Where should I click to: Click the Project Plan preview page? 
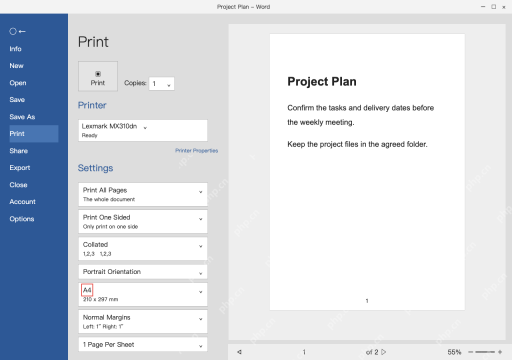tap(367, 172)
